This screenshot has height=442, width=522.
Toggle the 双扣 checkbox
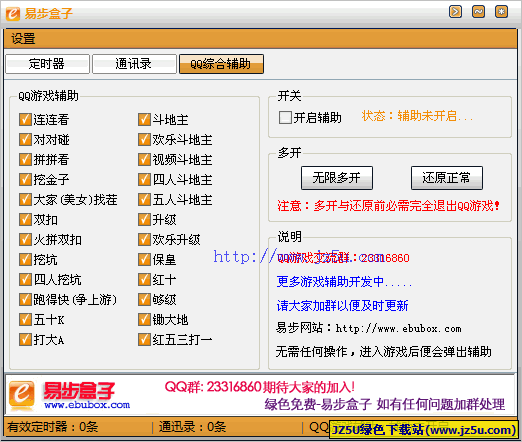[25, 219]
